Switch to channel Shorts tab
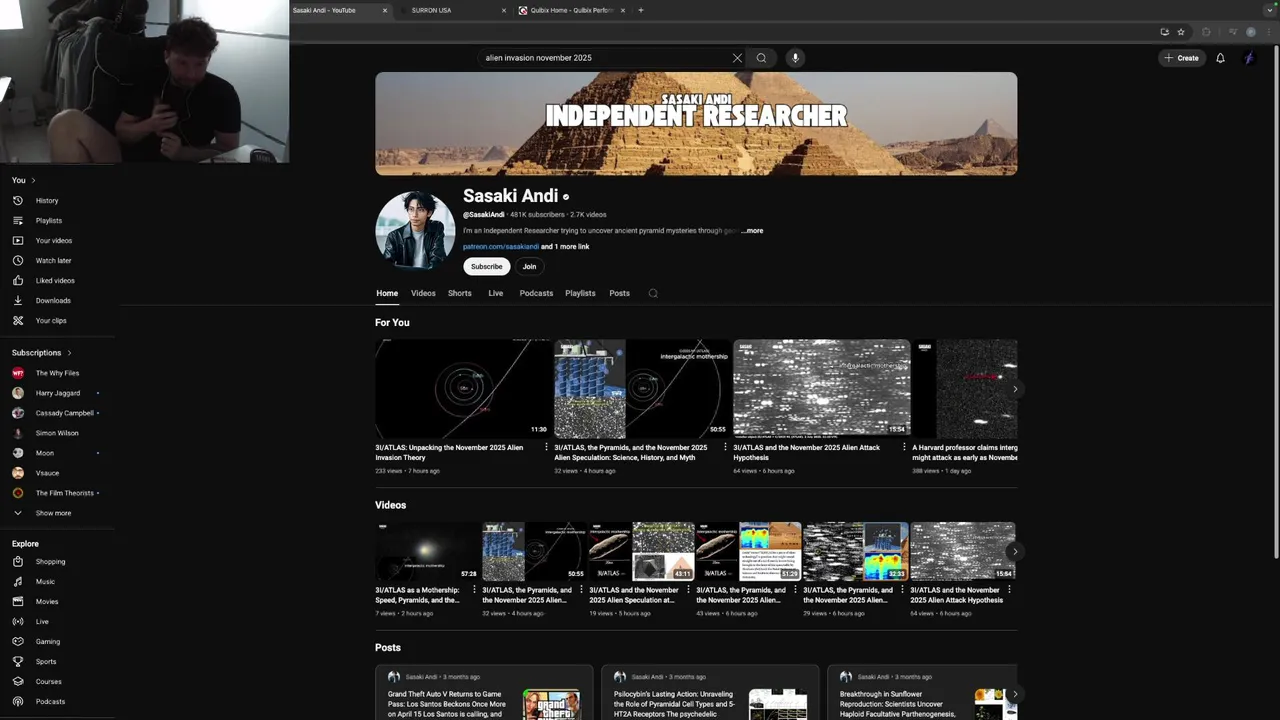Image resolution: width=1280 pixels, height=720 pixels. (460, 293)
